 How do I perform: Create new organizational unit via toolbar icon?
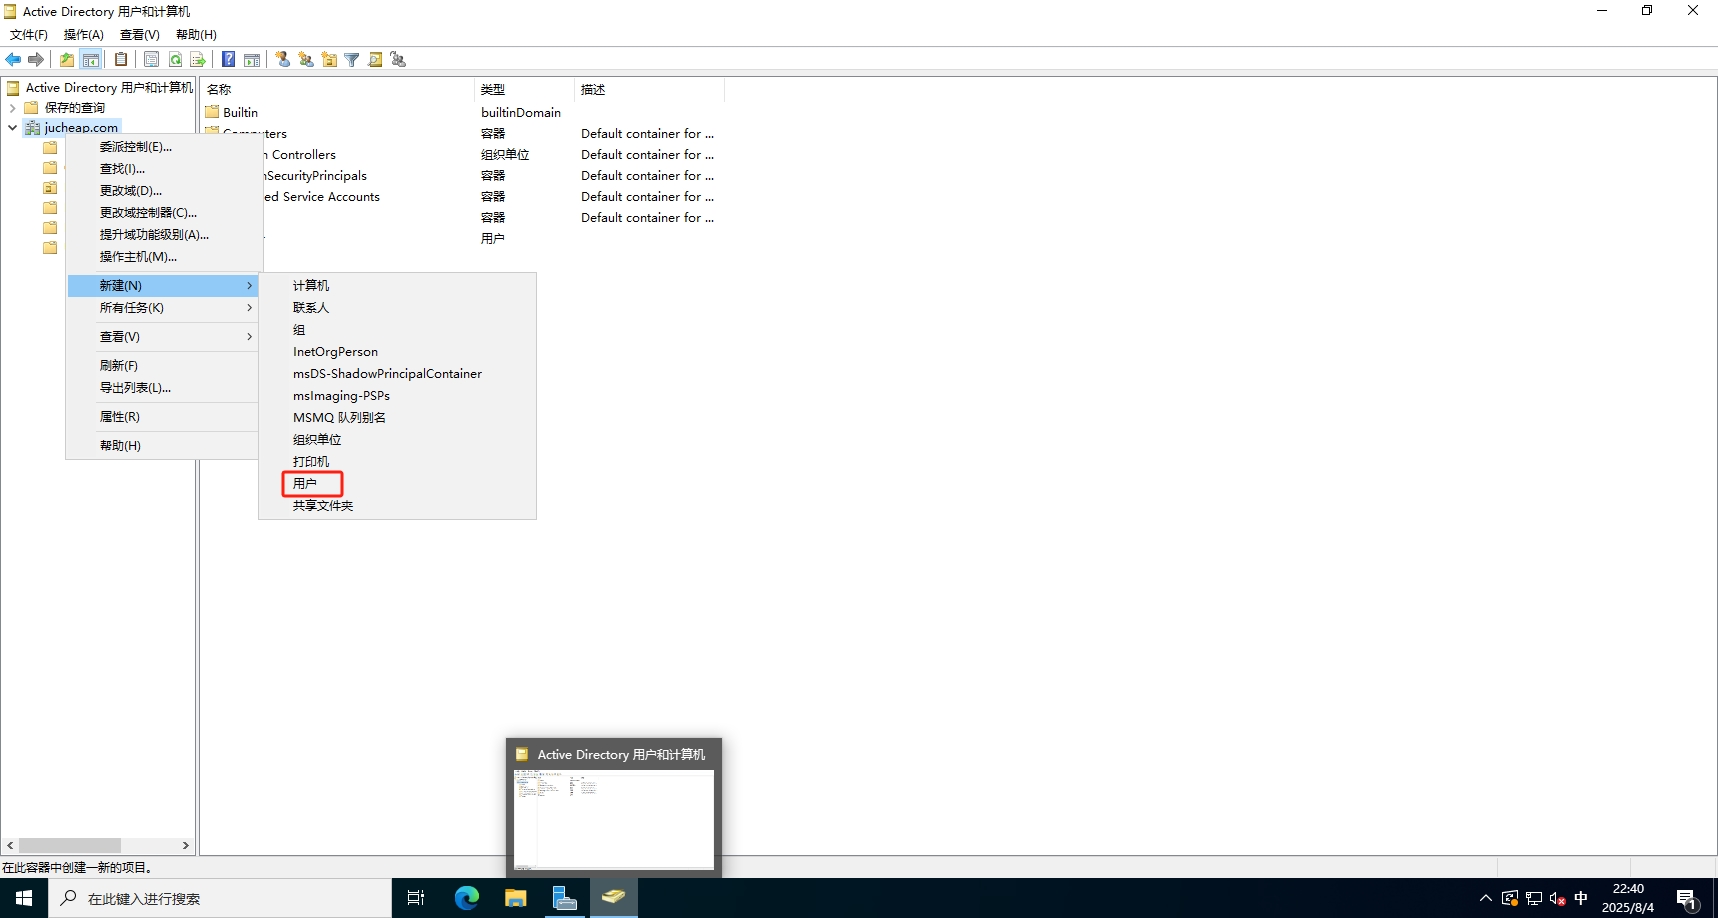coord(329,60)
